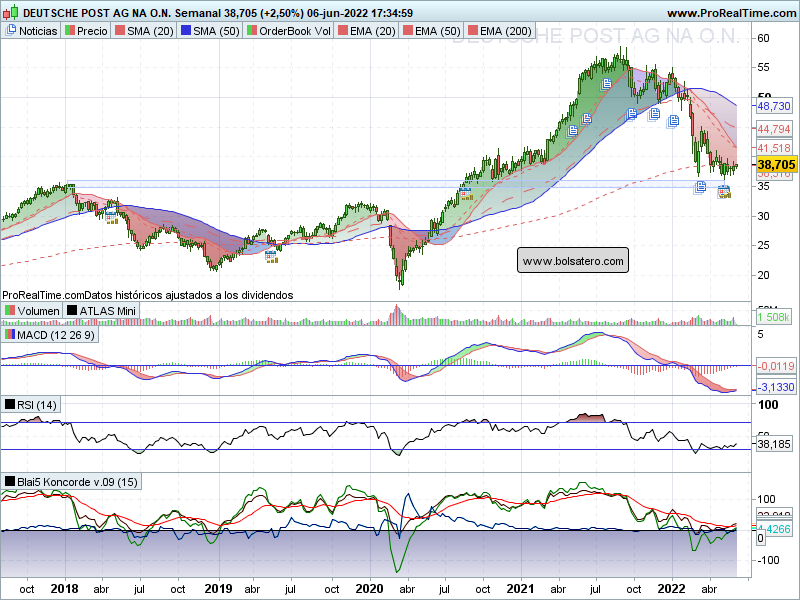Click the EMA value label 44,794

tap(773, 129)
